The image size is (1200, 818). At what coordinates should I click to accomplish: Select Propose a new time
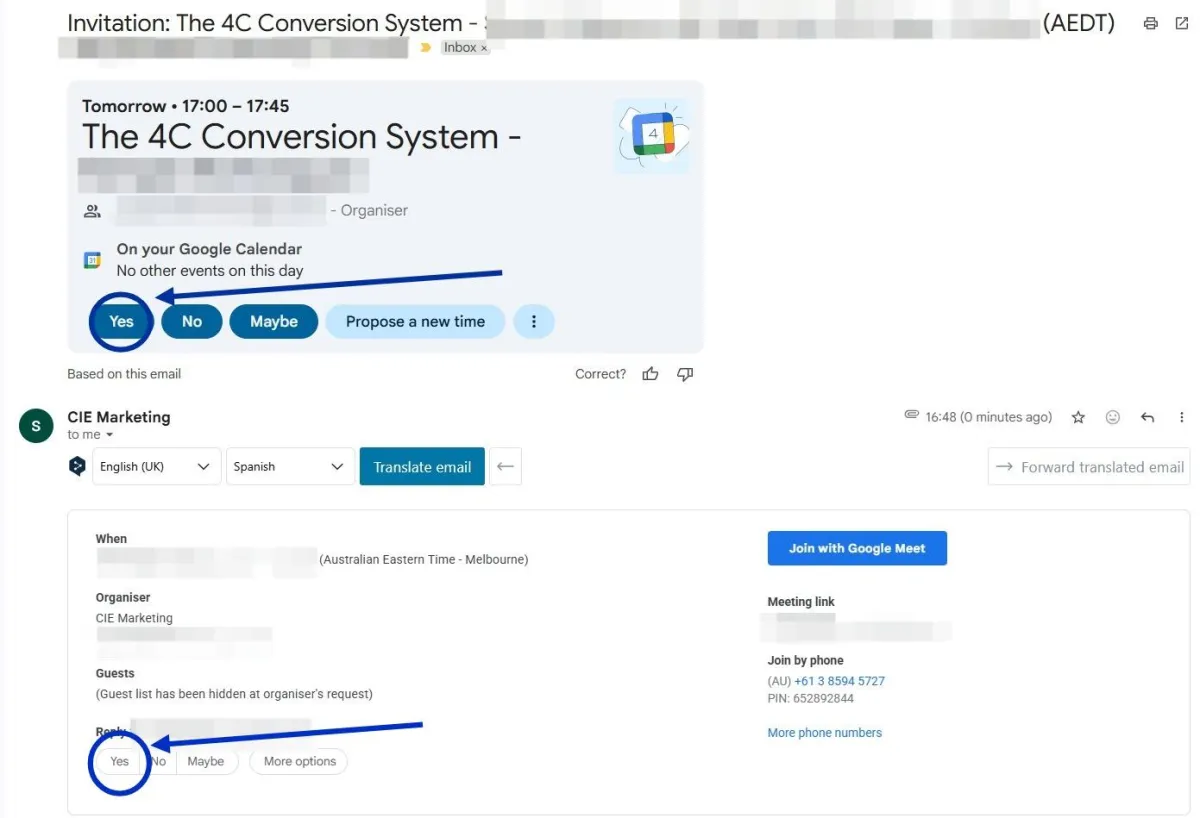point(415,322)
